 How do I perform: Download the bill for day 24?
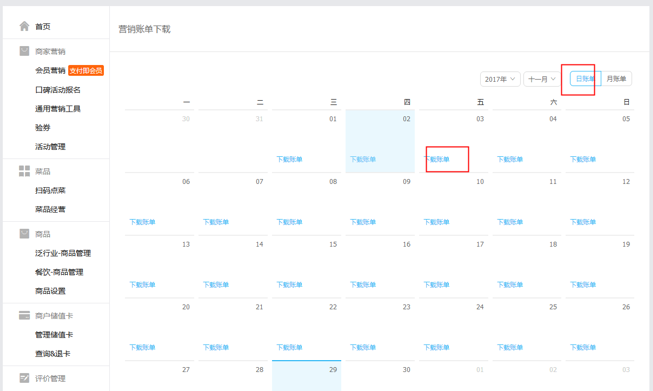[436, 347]
